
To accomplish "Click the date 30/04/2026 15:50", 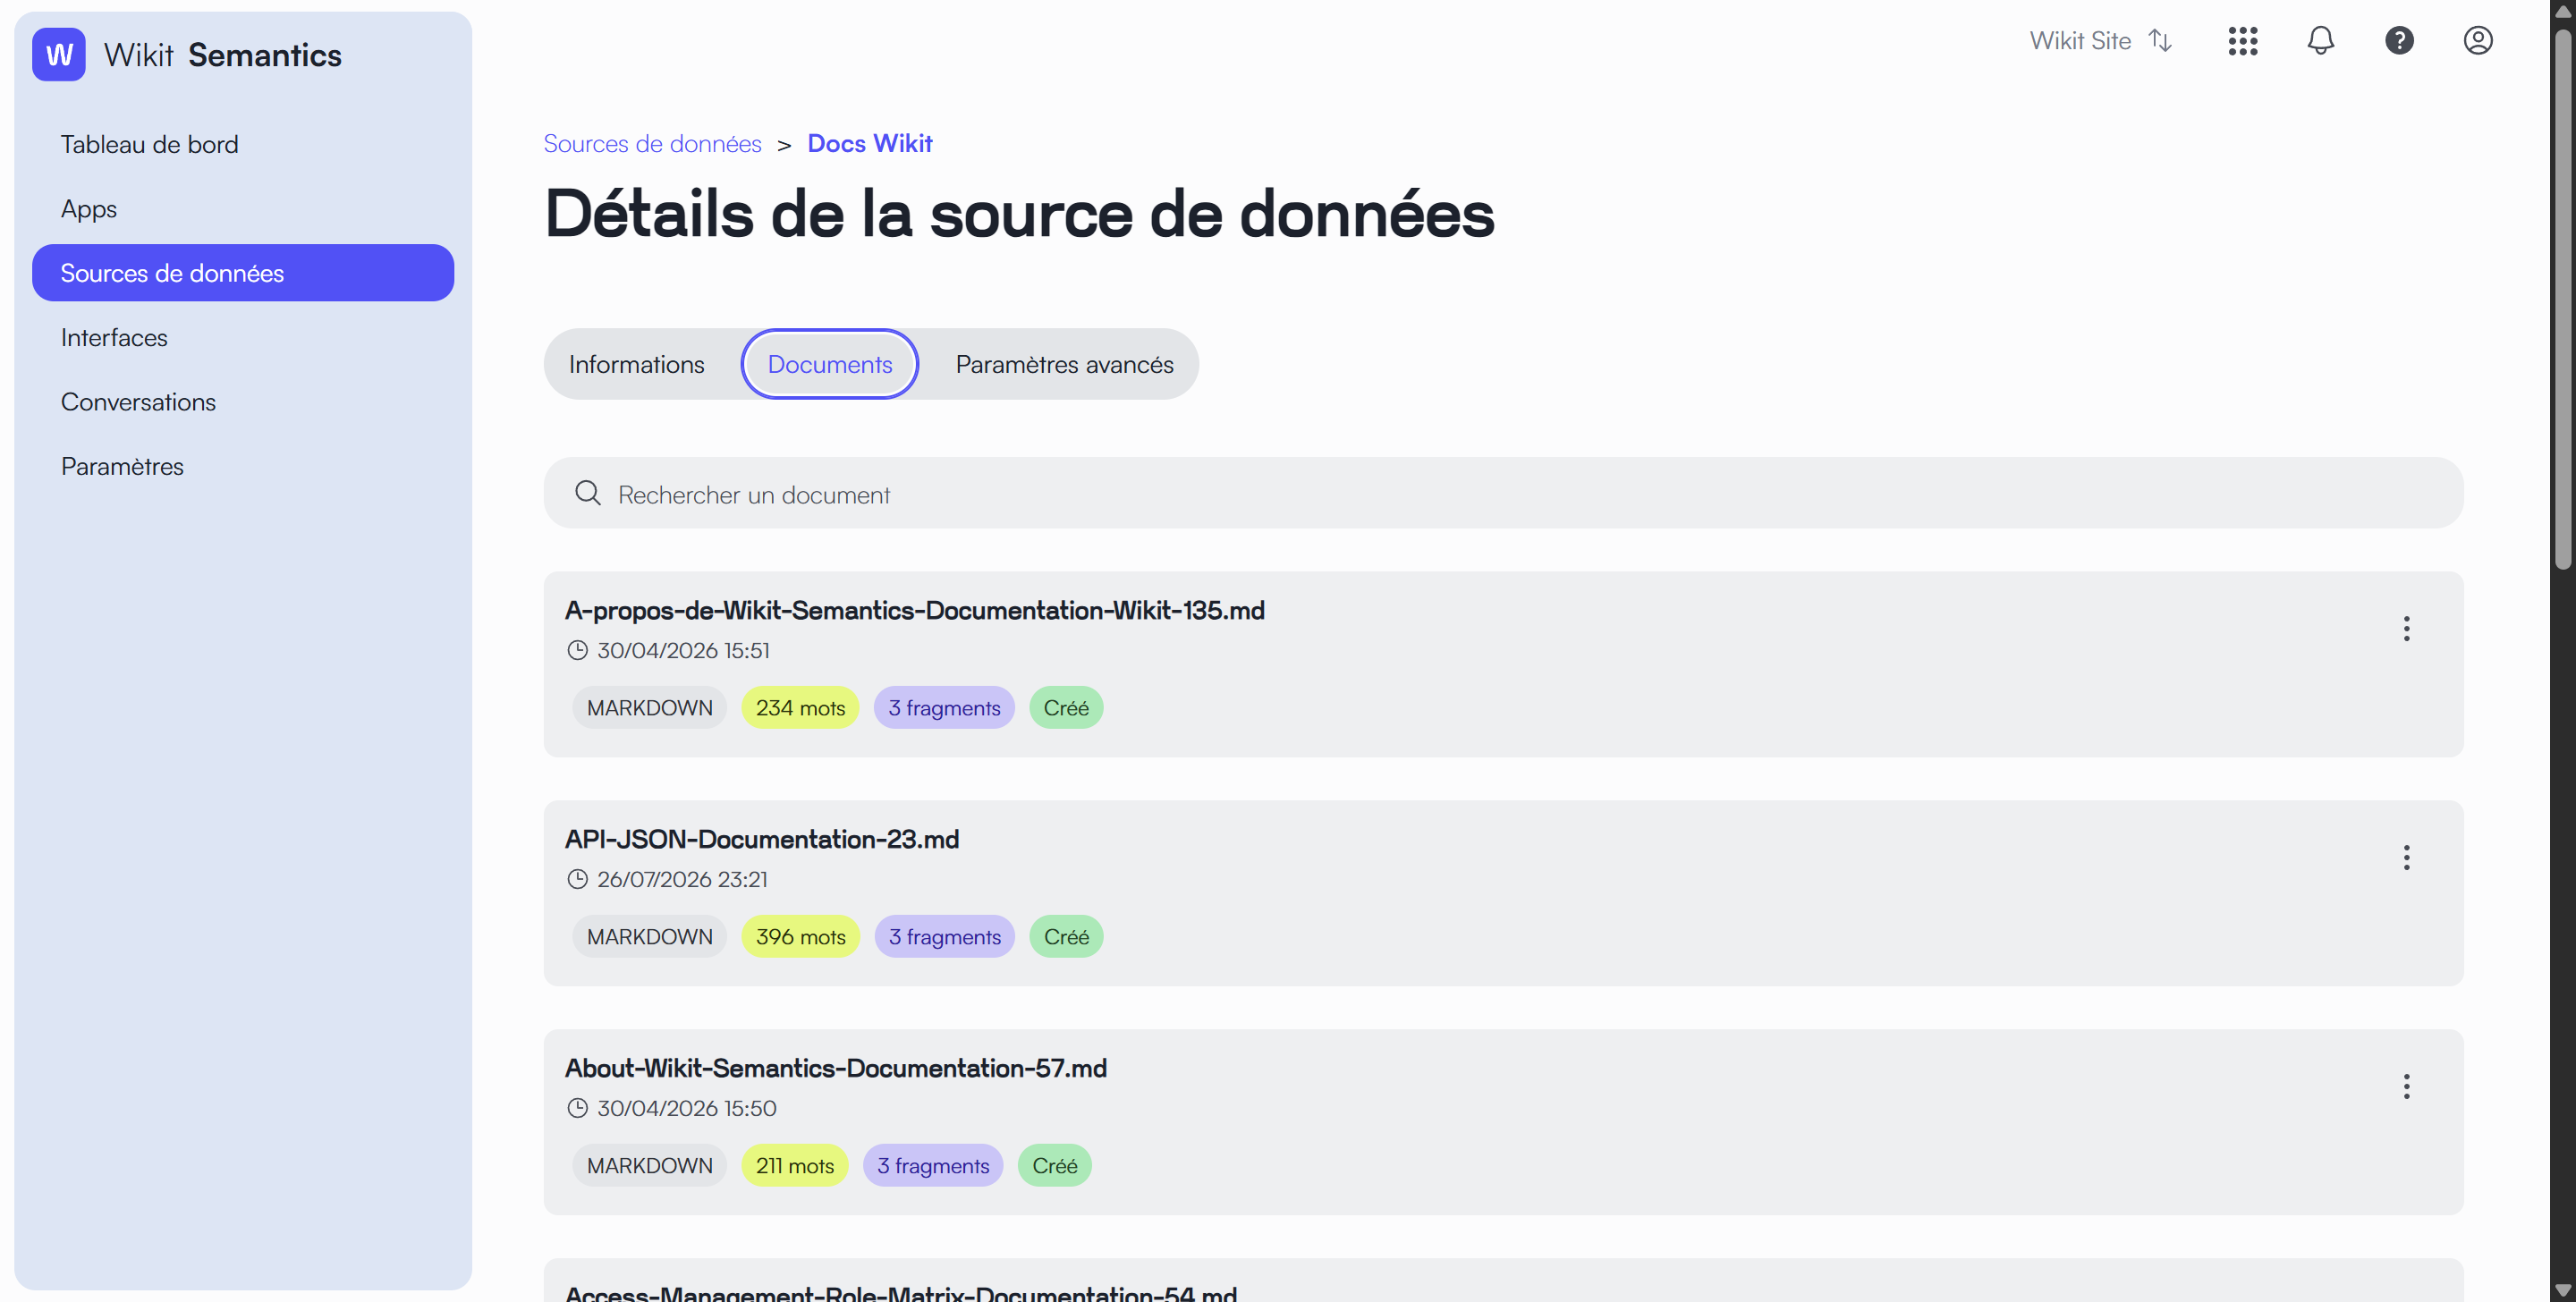I will click(x=687, y=1109).
